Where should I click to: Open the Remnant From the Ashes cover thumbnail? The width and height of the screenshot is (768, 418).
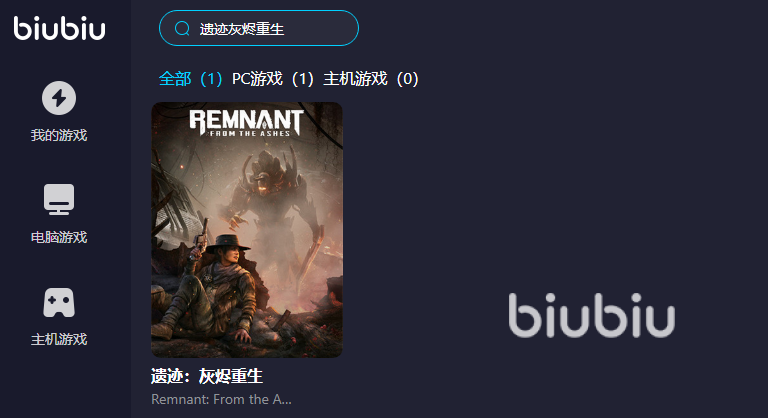click(247, 230)
